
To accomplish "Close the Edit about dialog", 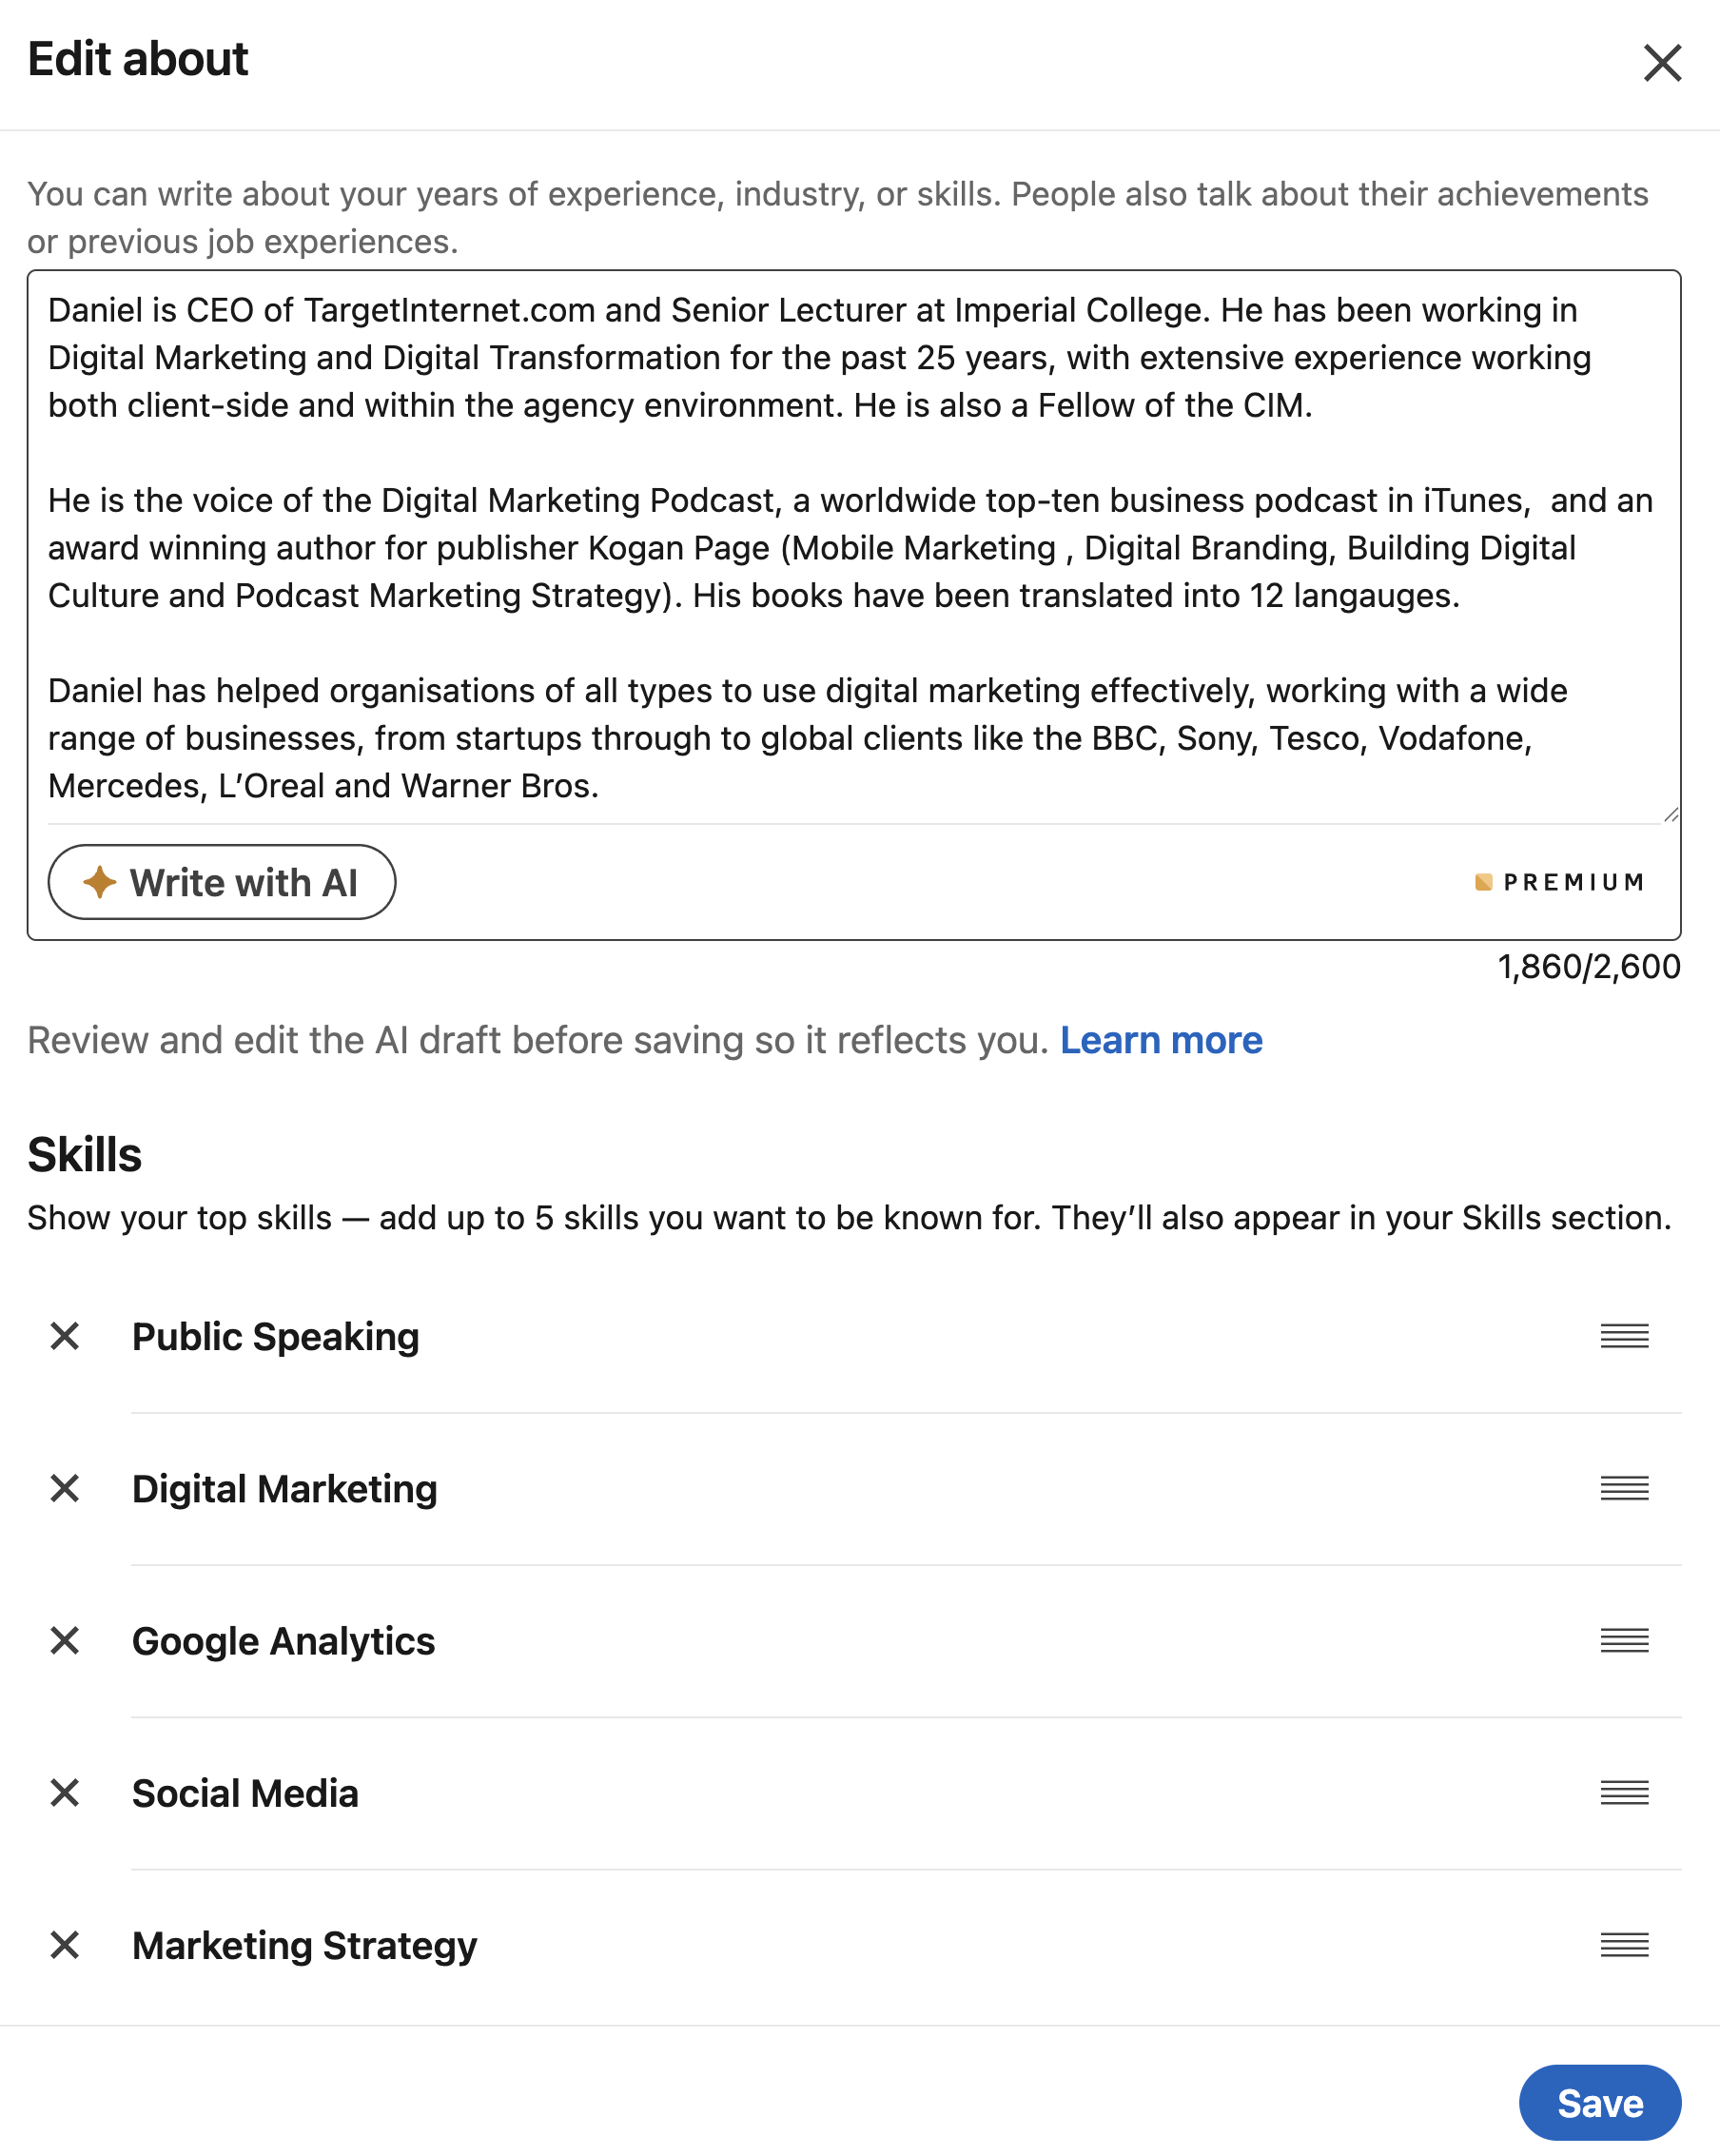I will tap(1663, 62).
